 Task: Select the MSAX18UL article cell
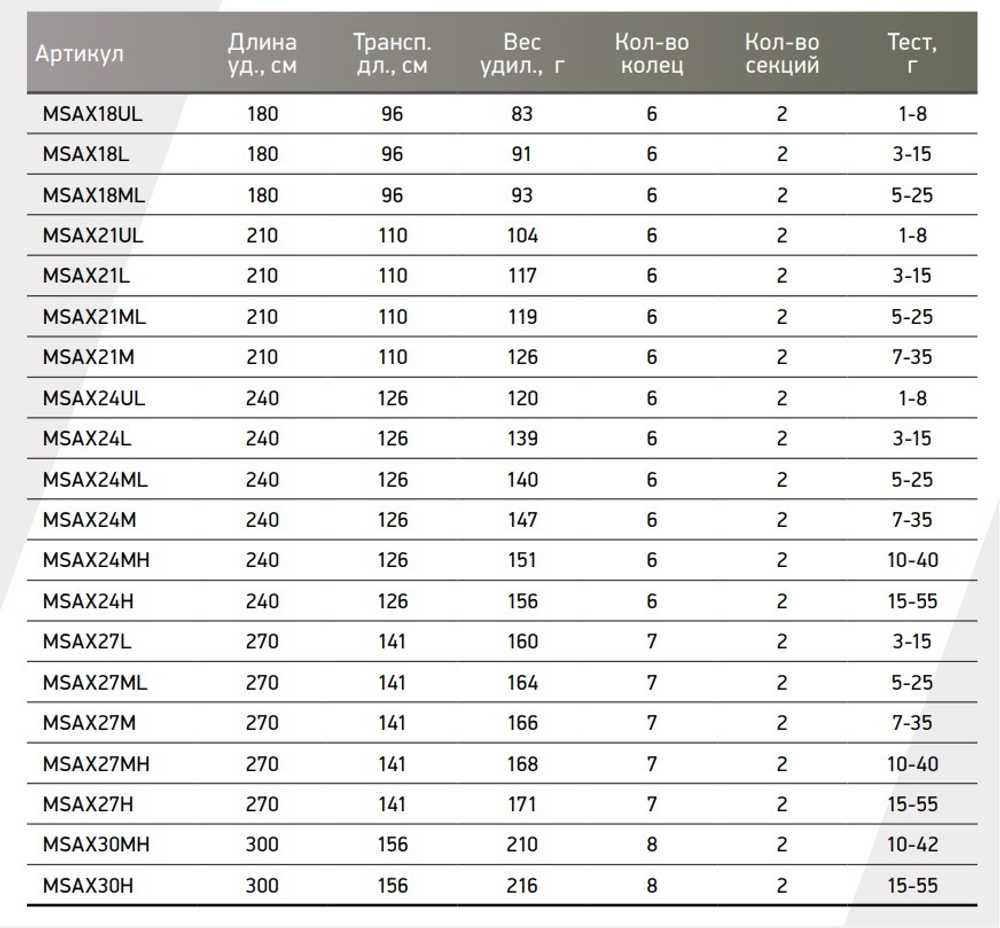[x=92, y=114]
